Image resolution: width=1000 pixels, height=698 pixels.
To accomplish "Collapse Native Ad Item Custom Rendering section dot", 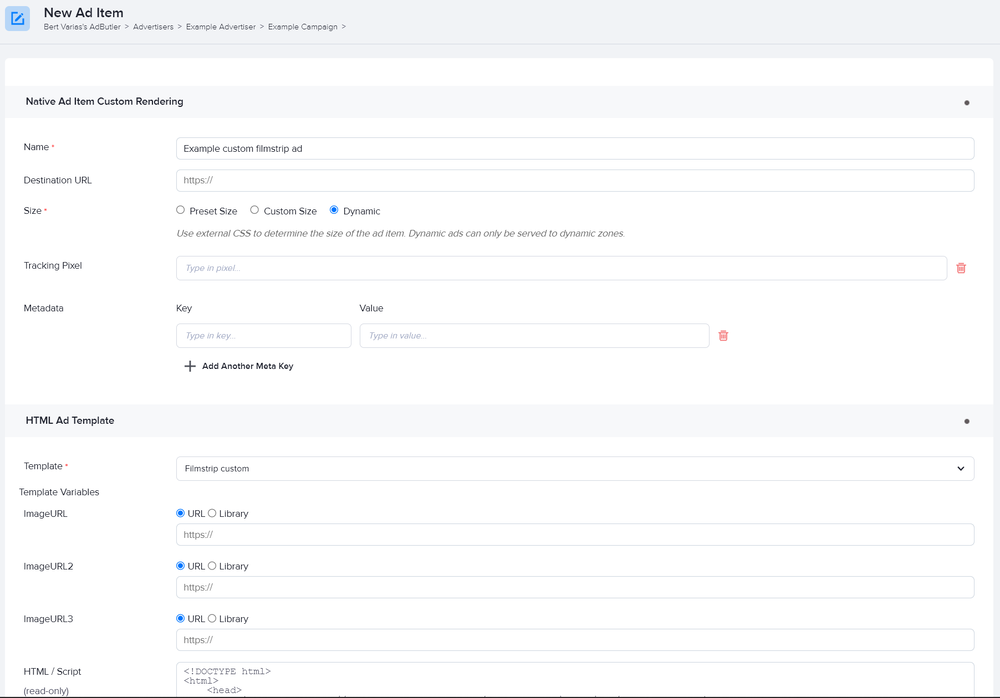I will [x=967, y=103].
